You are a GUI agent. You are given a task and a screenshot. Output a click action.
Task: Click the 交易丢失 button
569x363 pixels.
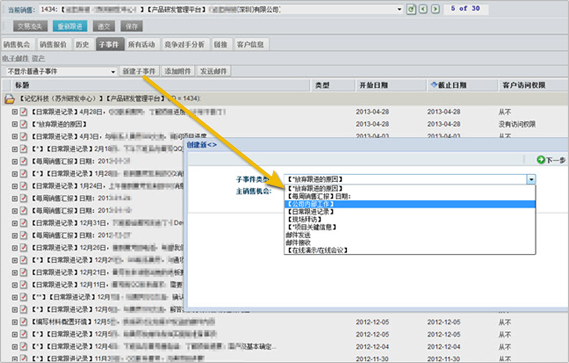pos(30,26)
